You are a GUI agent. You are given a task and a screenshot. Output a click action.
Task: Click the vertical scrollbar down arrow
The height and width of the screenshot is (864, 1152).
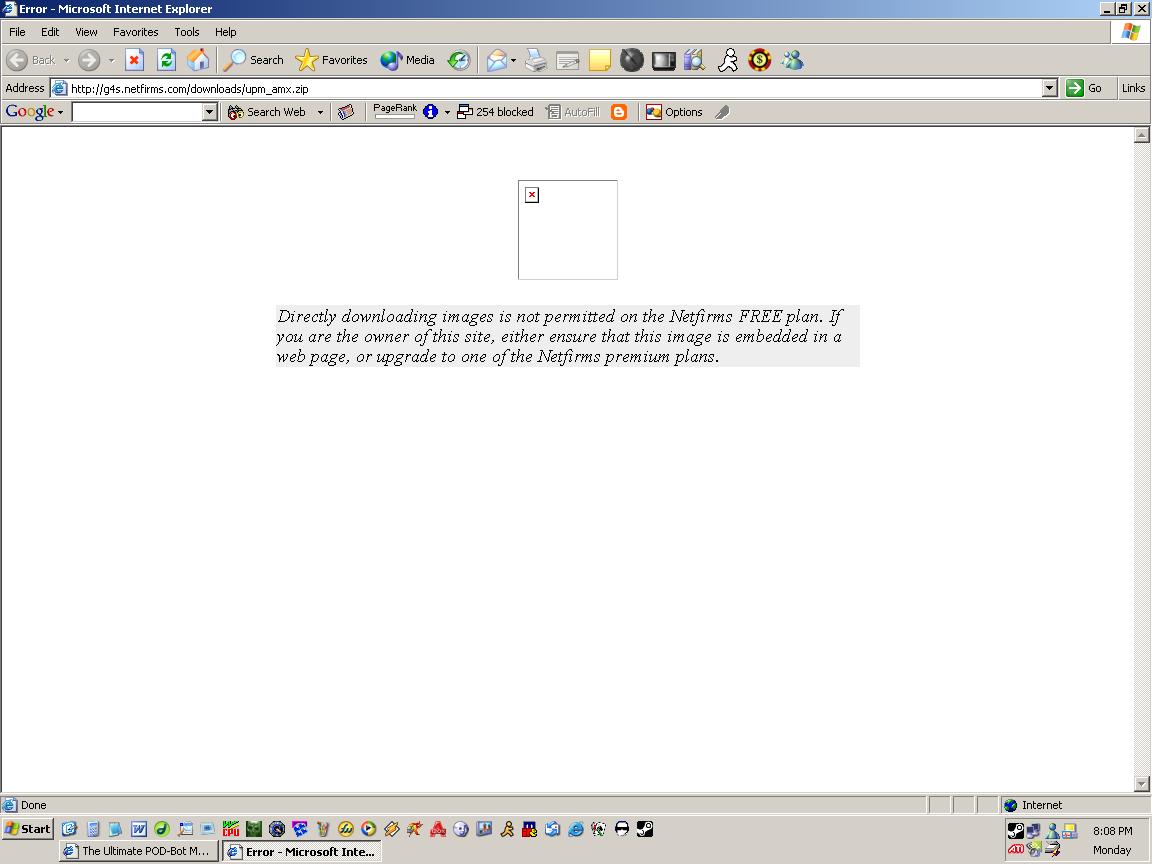coord(1142,784)
